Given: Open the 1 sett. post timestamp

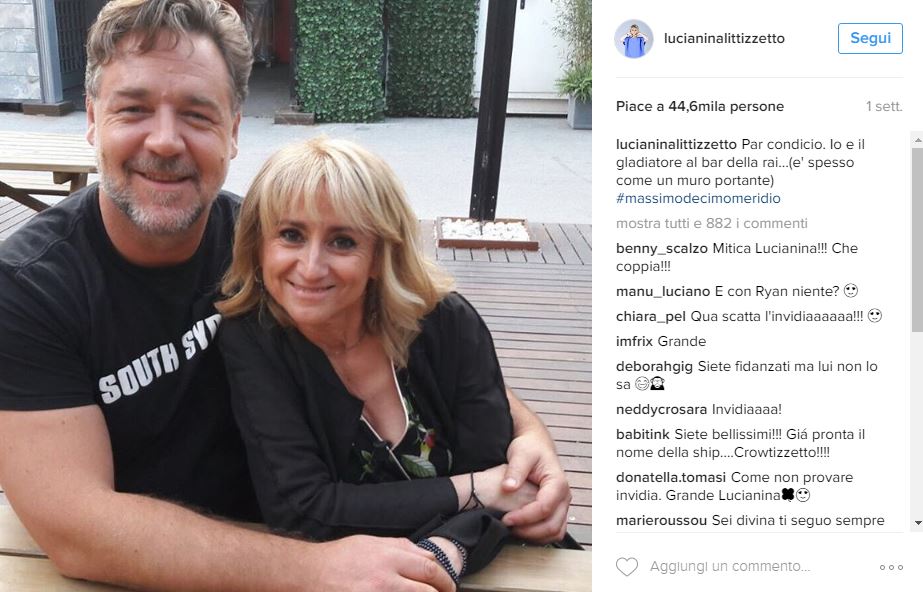Looking at the screenshot, I should [884, 107].
